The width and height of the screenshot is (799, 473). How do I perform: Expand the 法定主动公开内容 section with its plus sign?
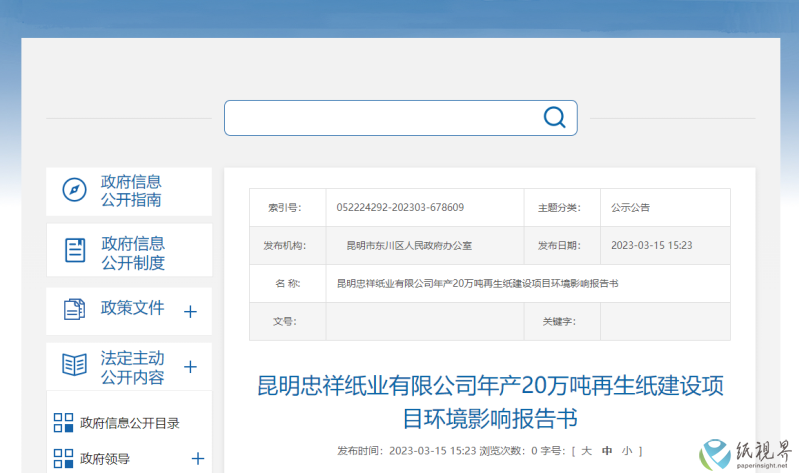[190, 366]
